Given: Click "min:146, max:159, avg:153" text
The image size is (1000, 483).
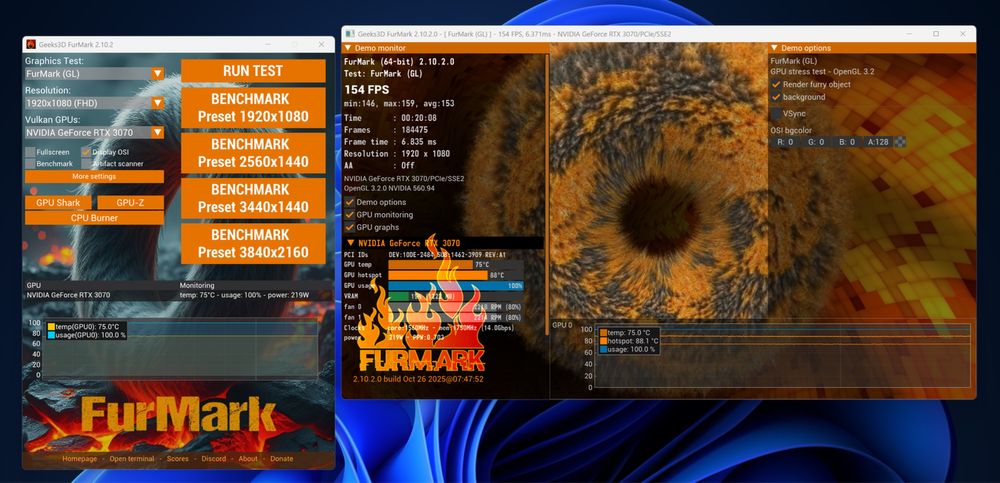Looking at the screenshot, I should point(399,104).
